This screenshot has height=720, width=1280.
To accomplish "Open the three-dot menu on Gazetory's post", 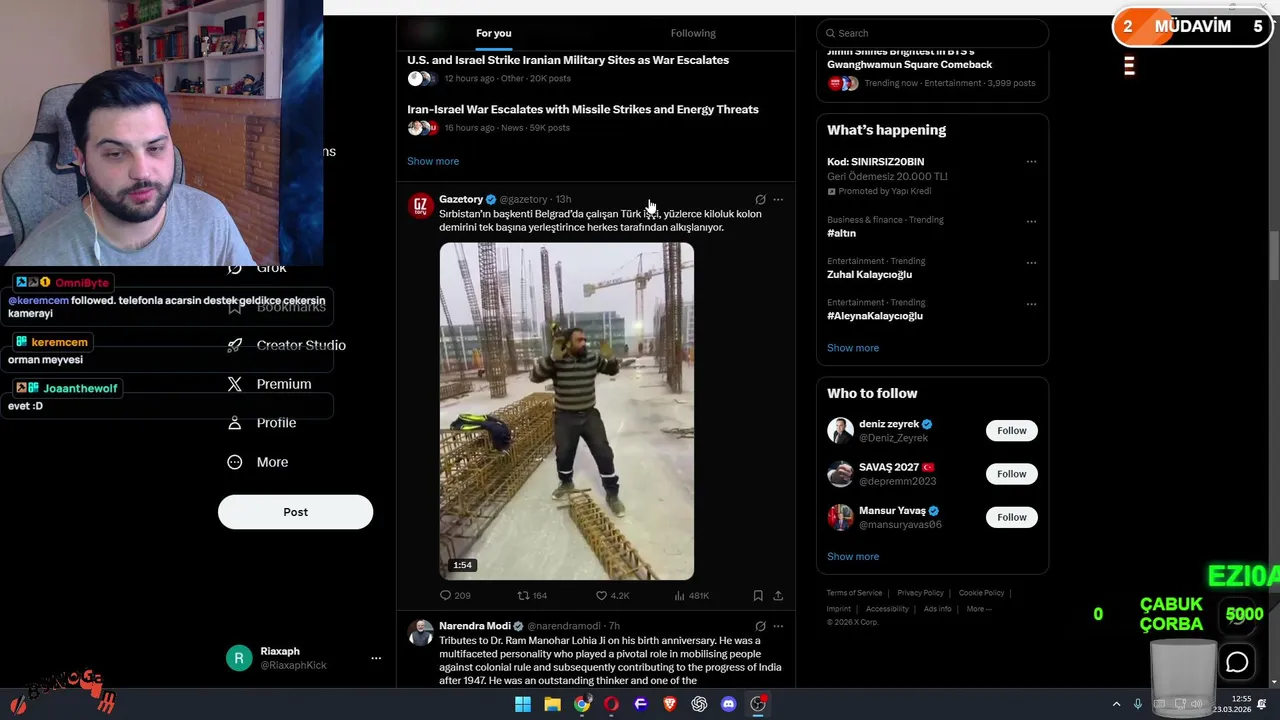I will (778, 200).
